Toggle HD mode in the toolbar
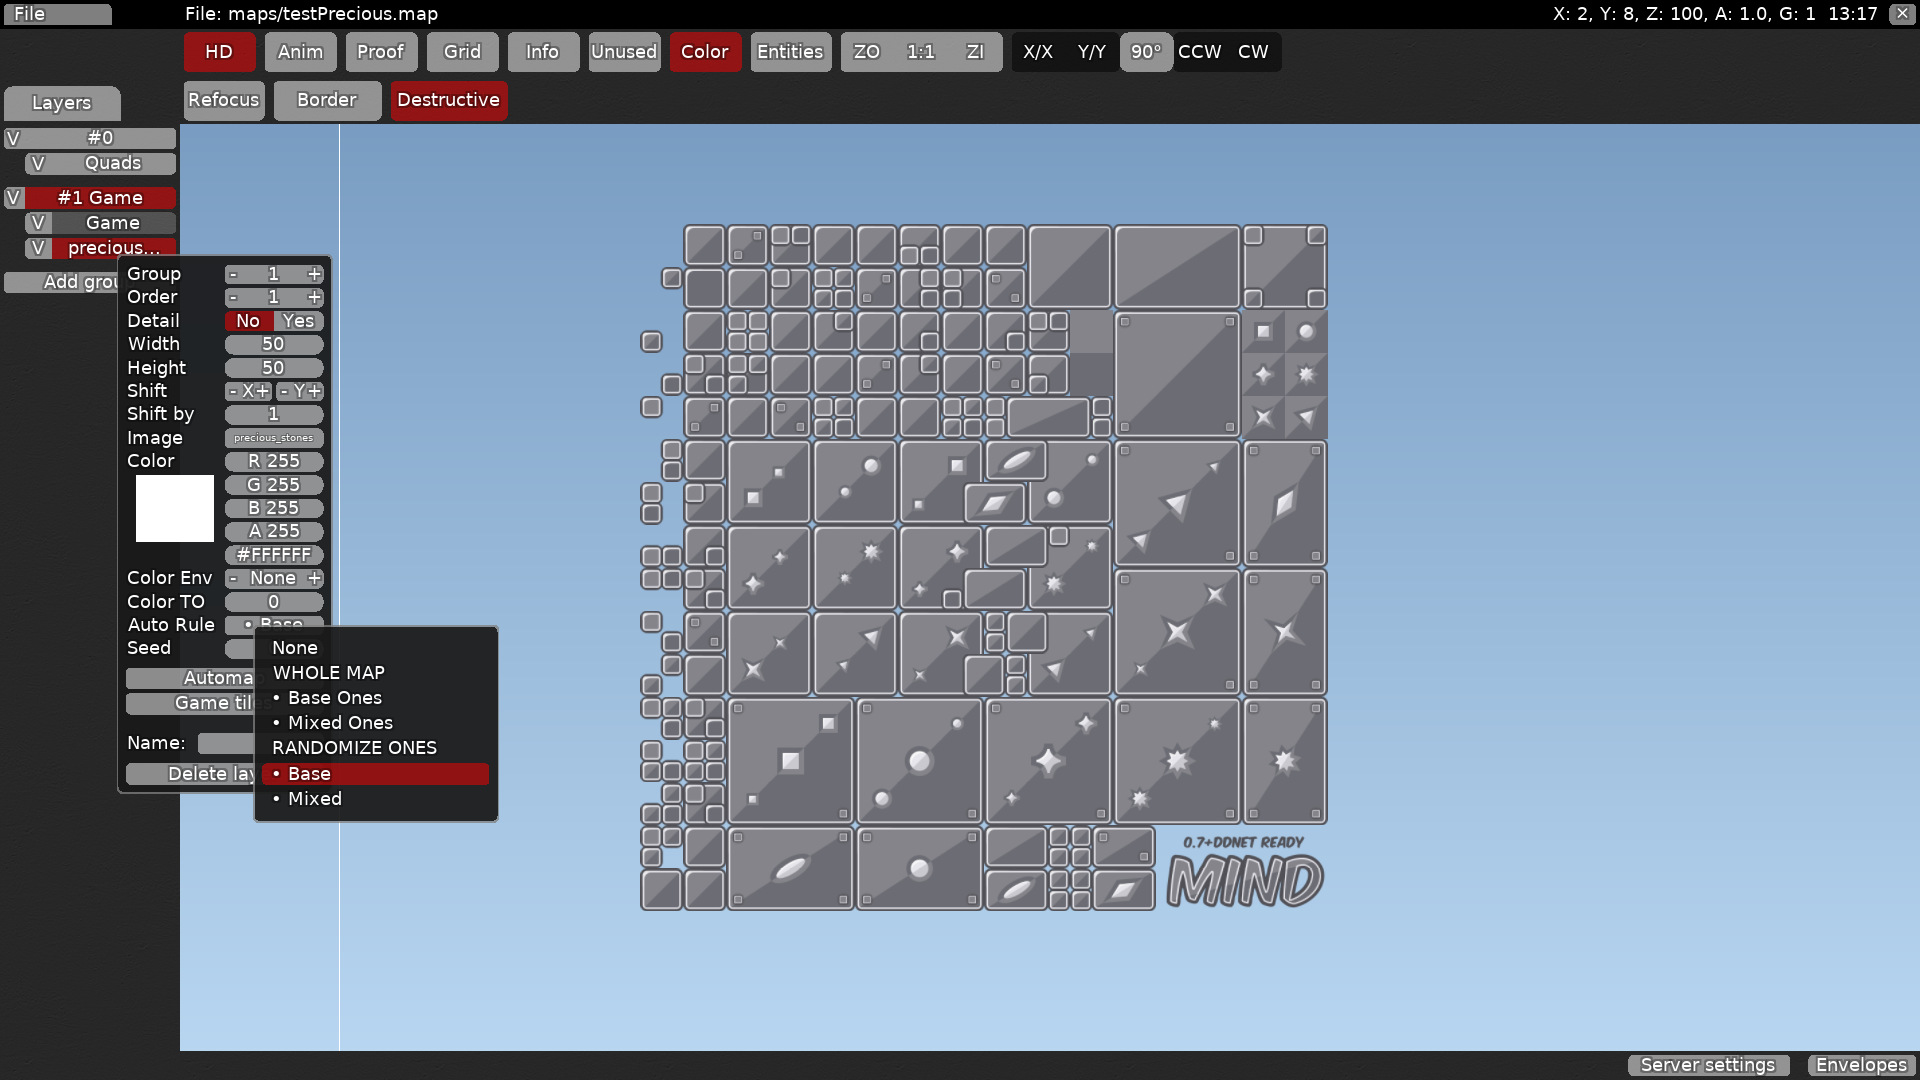The height and width of the screenshot is (1080, 1920). pyautogui.click(x=218, y=52)
